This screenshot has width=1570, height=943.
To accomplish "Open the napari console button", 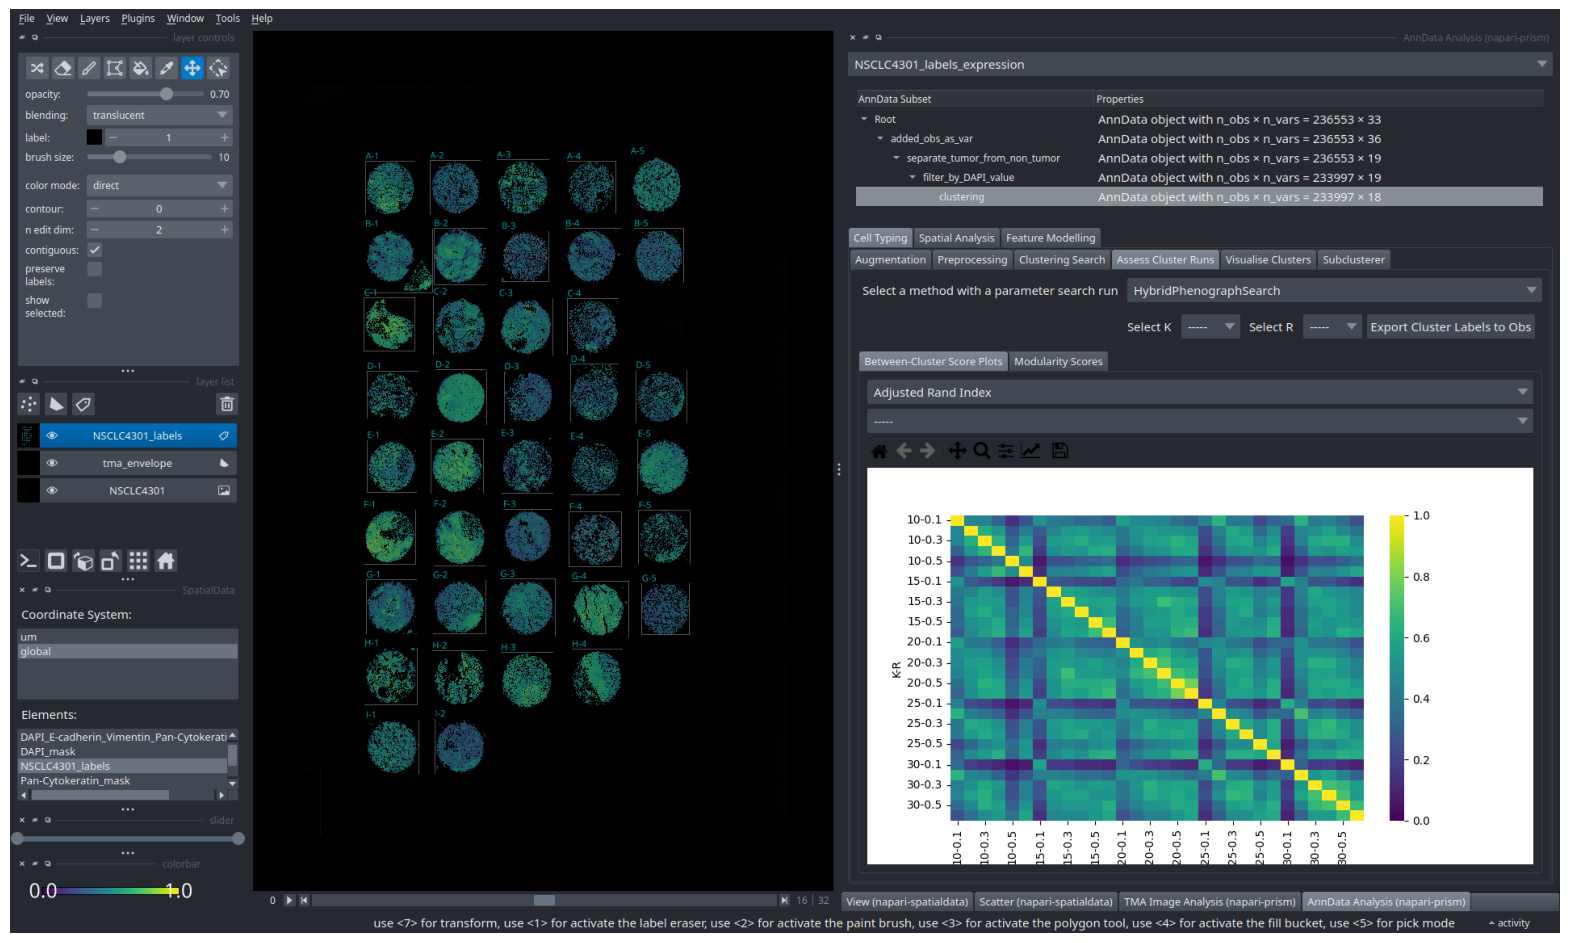I will (x=29, y=561).
